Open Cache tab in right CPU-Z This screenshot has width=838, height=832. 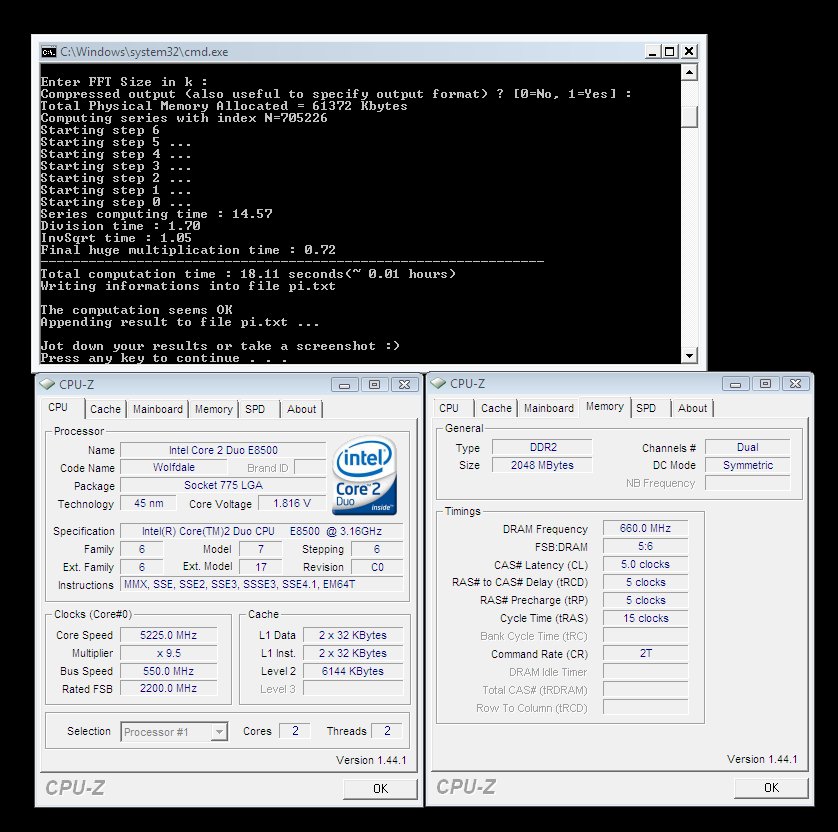pyautogui.click(x=496, y=408)
